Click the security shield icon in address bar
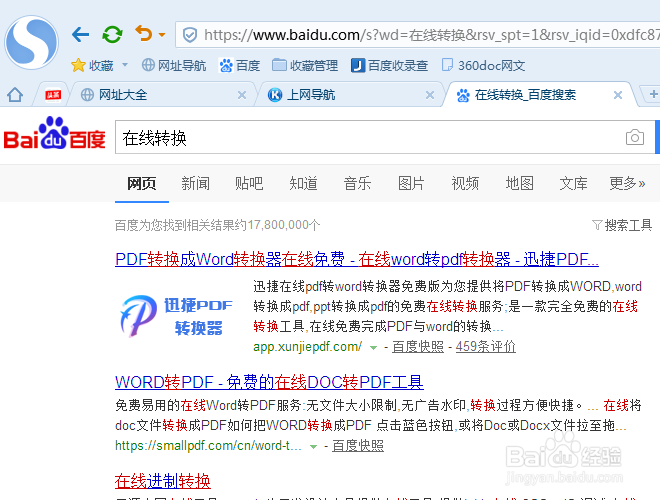This screenshot has width=660, height=500. coord(190,35)
